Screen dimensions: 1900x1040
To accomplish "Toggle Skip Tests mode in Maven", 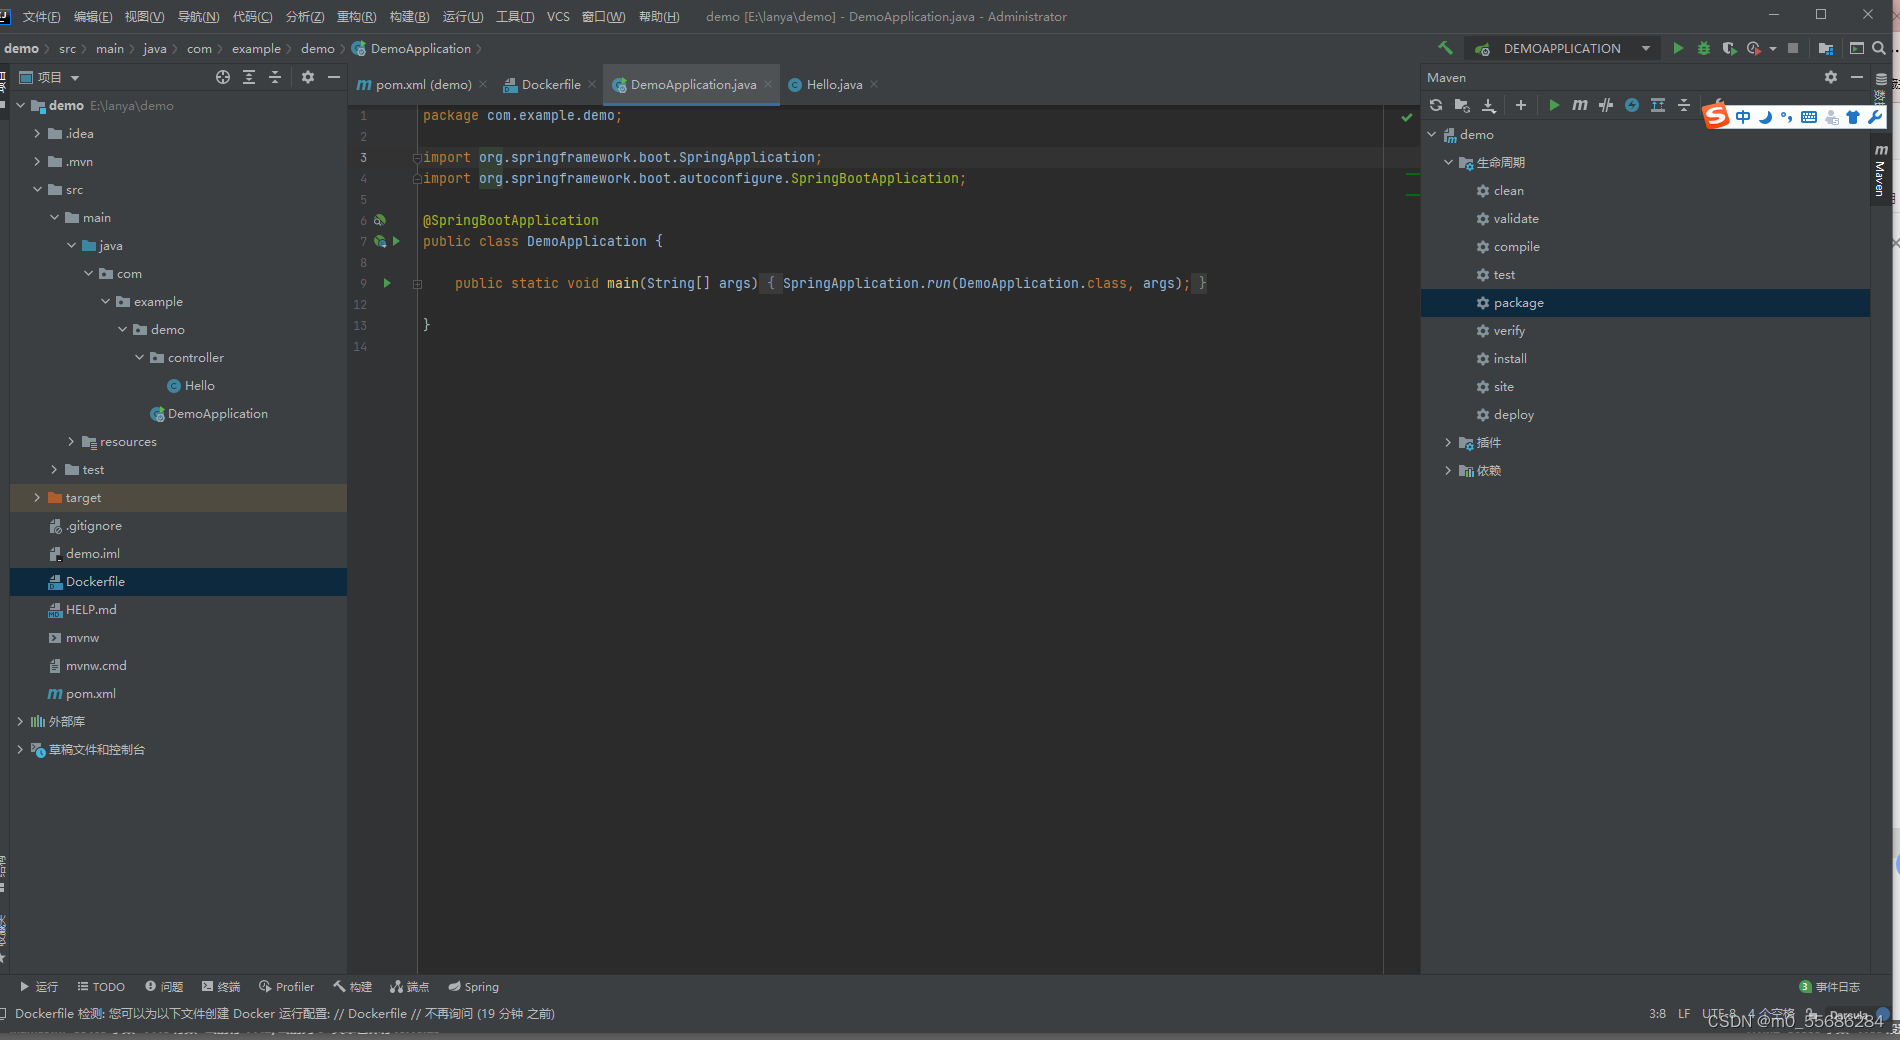I will point(1606,105).
